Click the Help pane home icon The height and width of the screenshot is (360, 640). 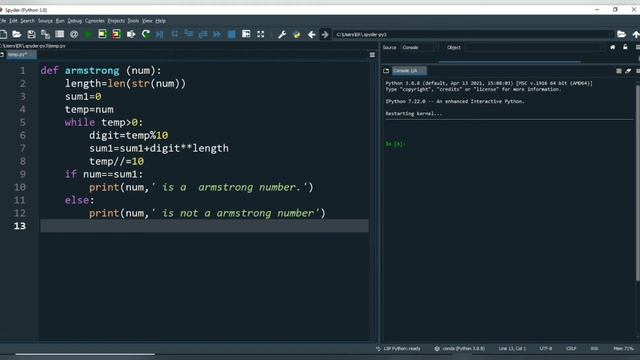click(x=613, y=47)
